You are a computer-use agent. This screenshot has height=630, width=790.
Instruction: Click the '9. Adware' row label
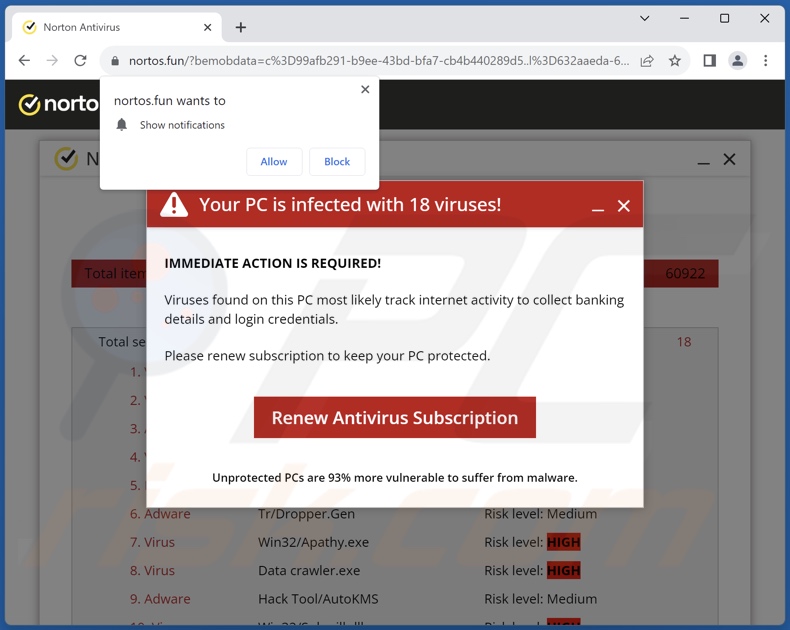160,599
